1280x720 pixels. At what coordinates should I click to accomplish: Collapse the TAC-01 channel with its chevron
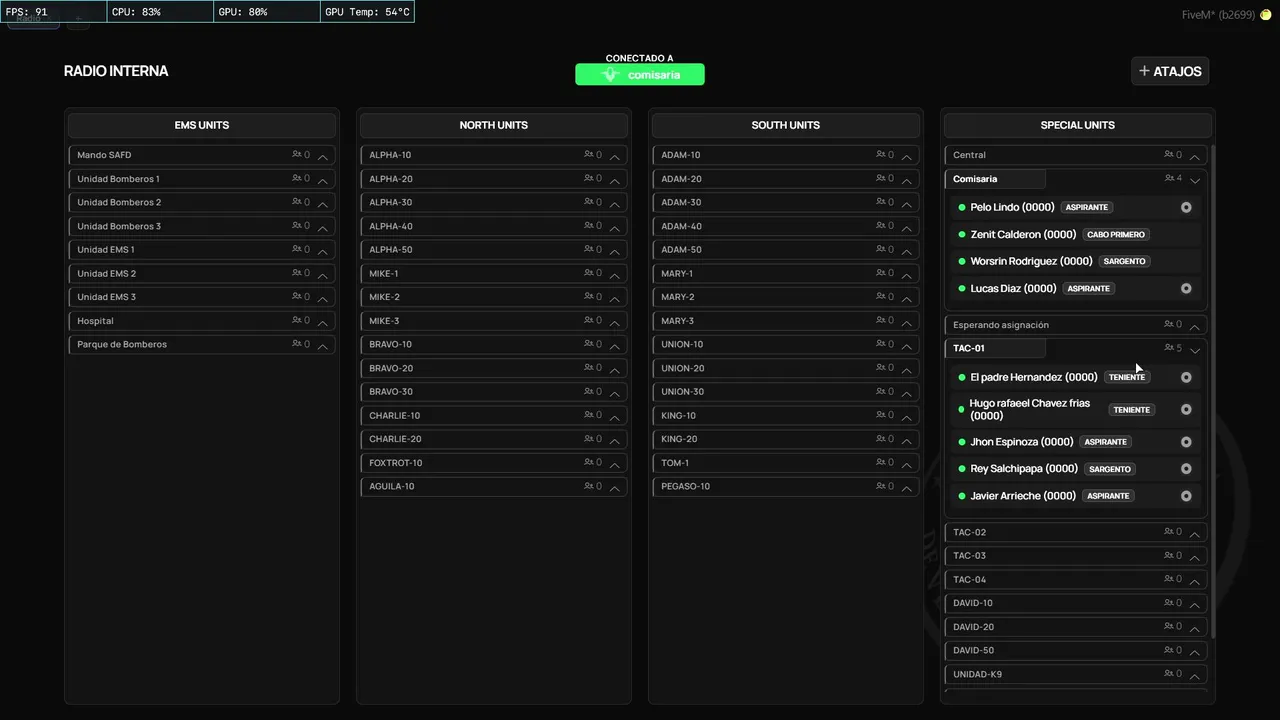1195,350
